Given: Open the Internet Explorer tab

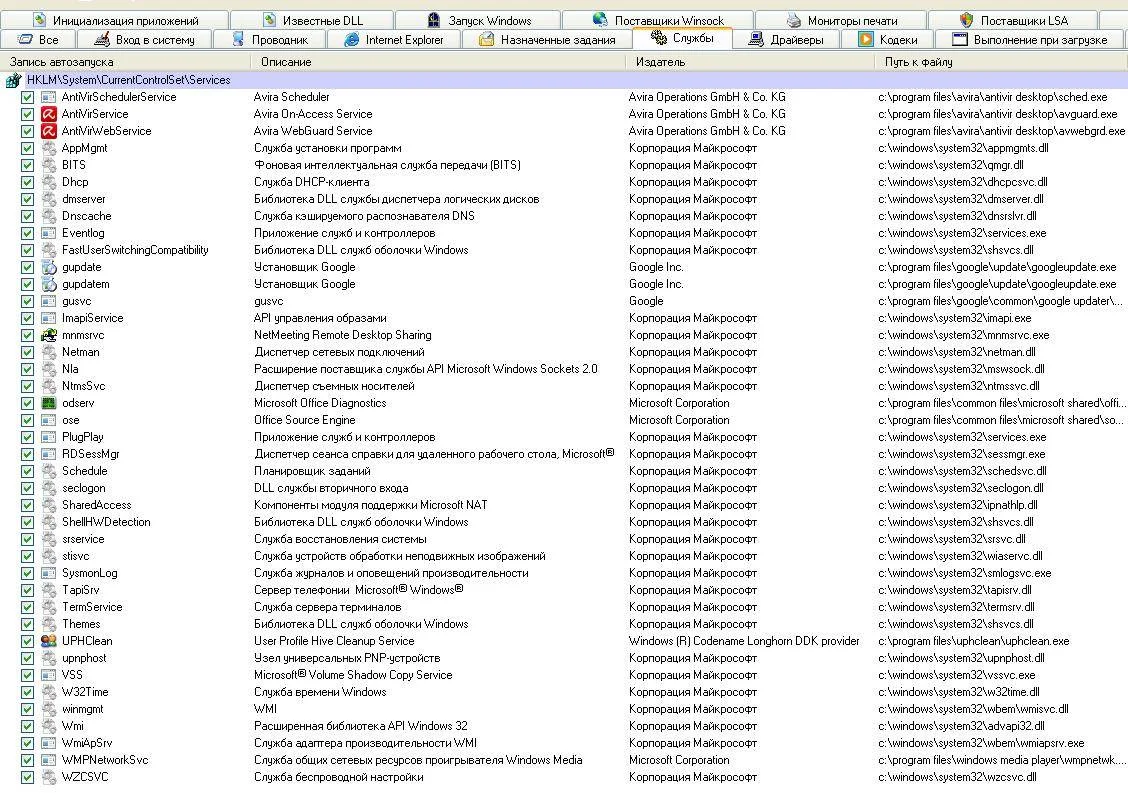Looking at the screenshot, I should 394,40.
